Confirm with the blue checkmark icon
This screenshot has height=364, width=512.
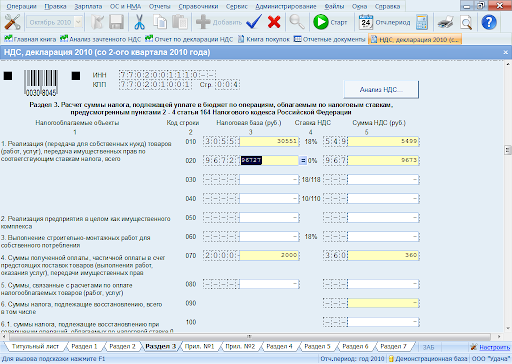[x=254, y=22]
